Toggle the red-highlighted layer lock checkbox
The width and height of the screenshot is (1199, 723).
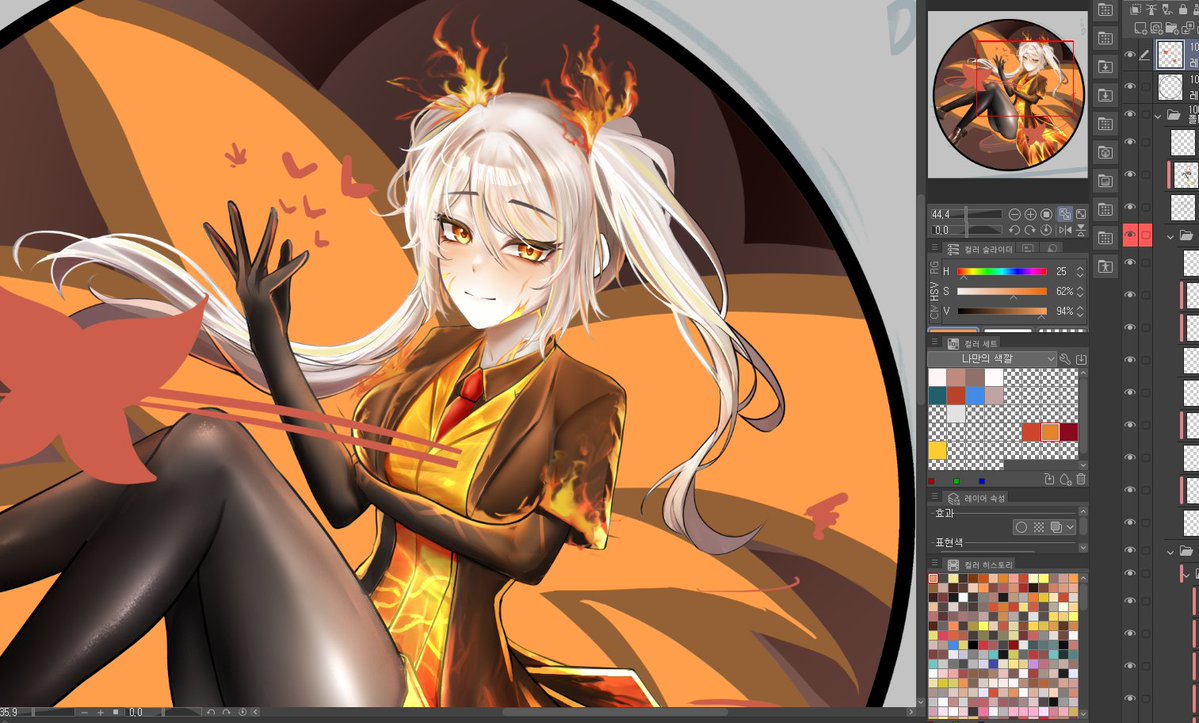coord(1145,235)
